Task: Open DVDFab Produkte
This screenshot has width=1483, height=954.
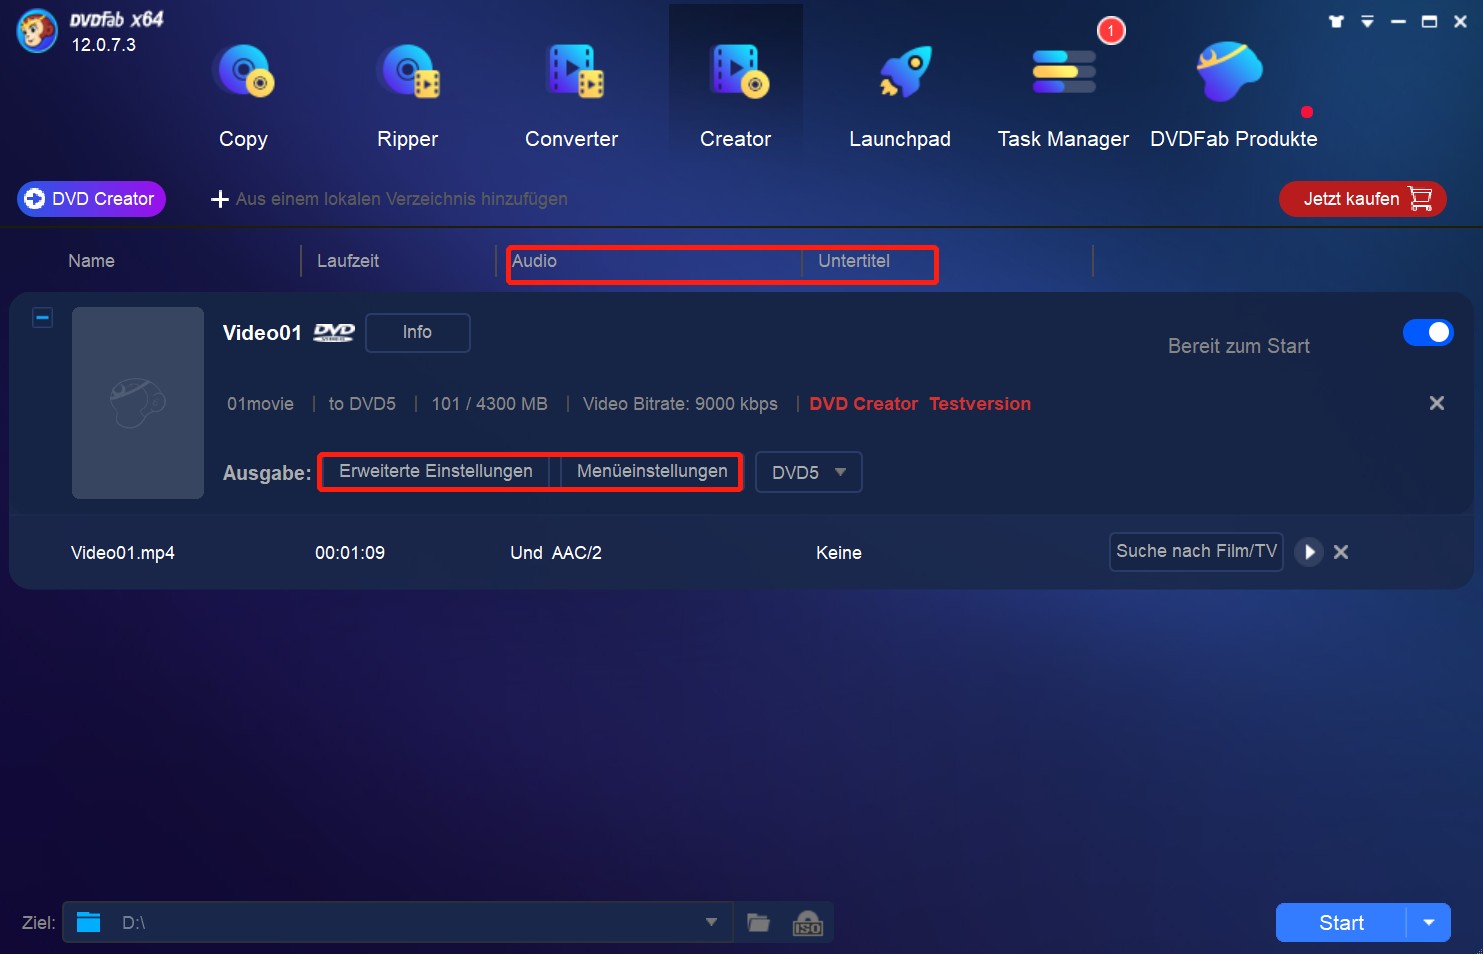Action: point(1233,95)
